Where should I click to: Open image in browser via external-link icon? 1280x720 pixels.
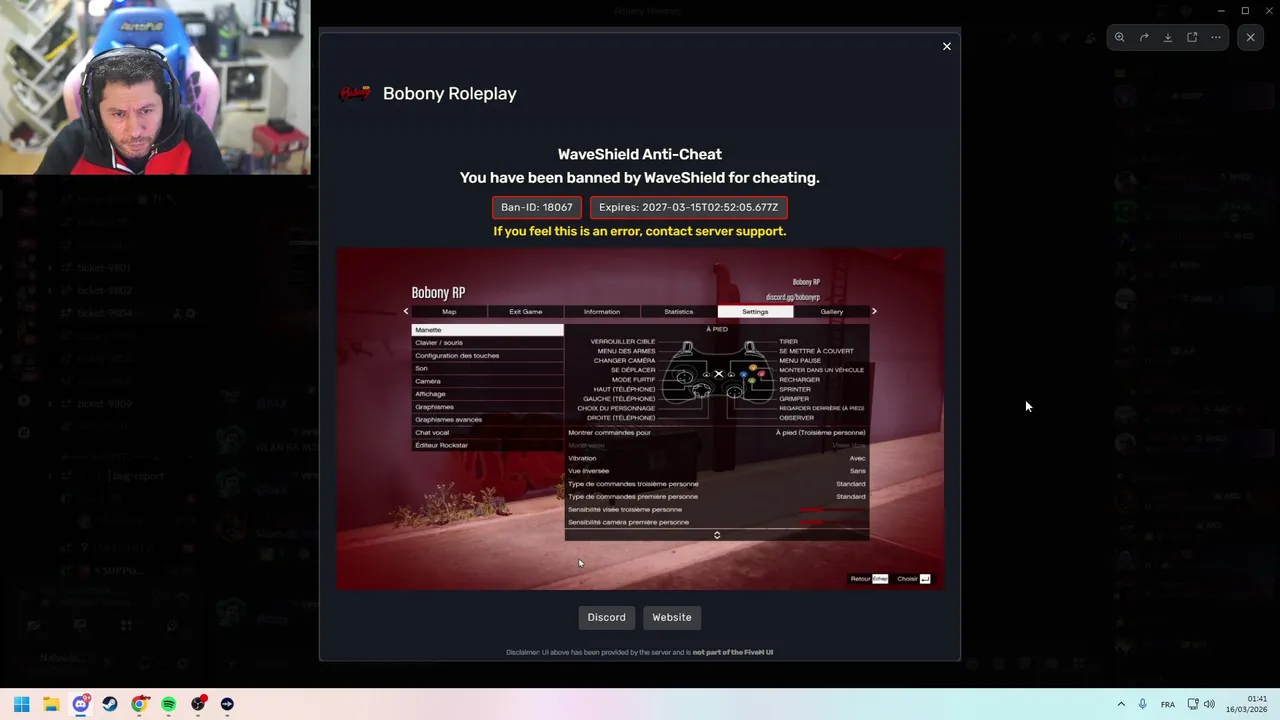click(x=1192, y=37)
